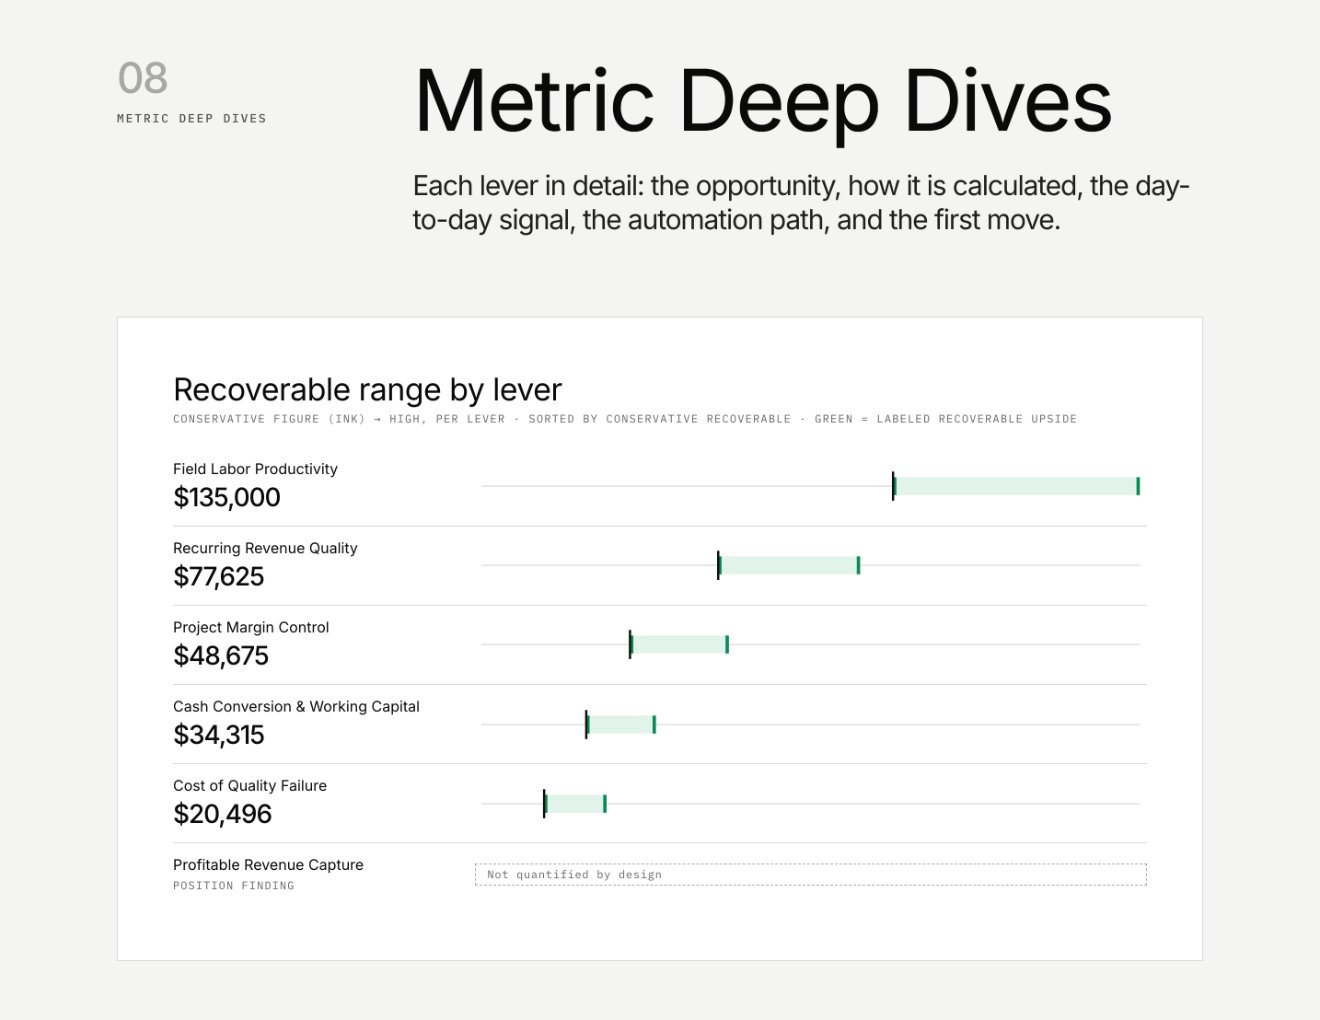The image size is (1320, 1020).
Task: Select the "Project Margin Control" lever label
Action: (x=251, y=627)
